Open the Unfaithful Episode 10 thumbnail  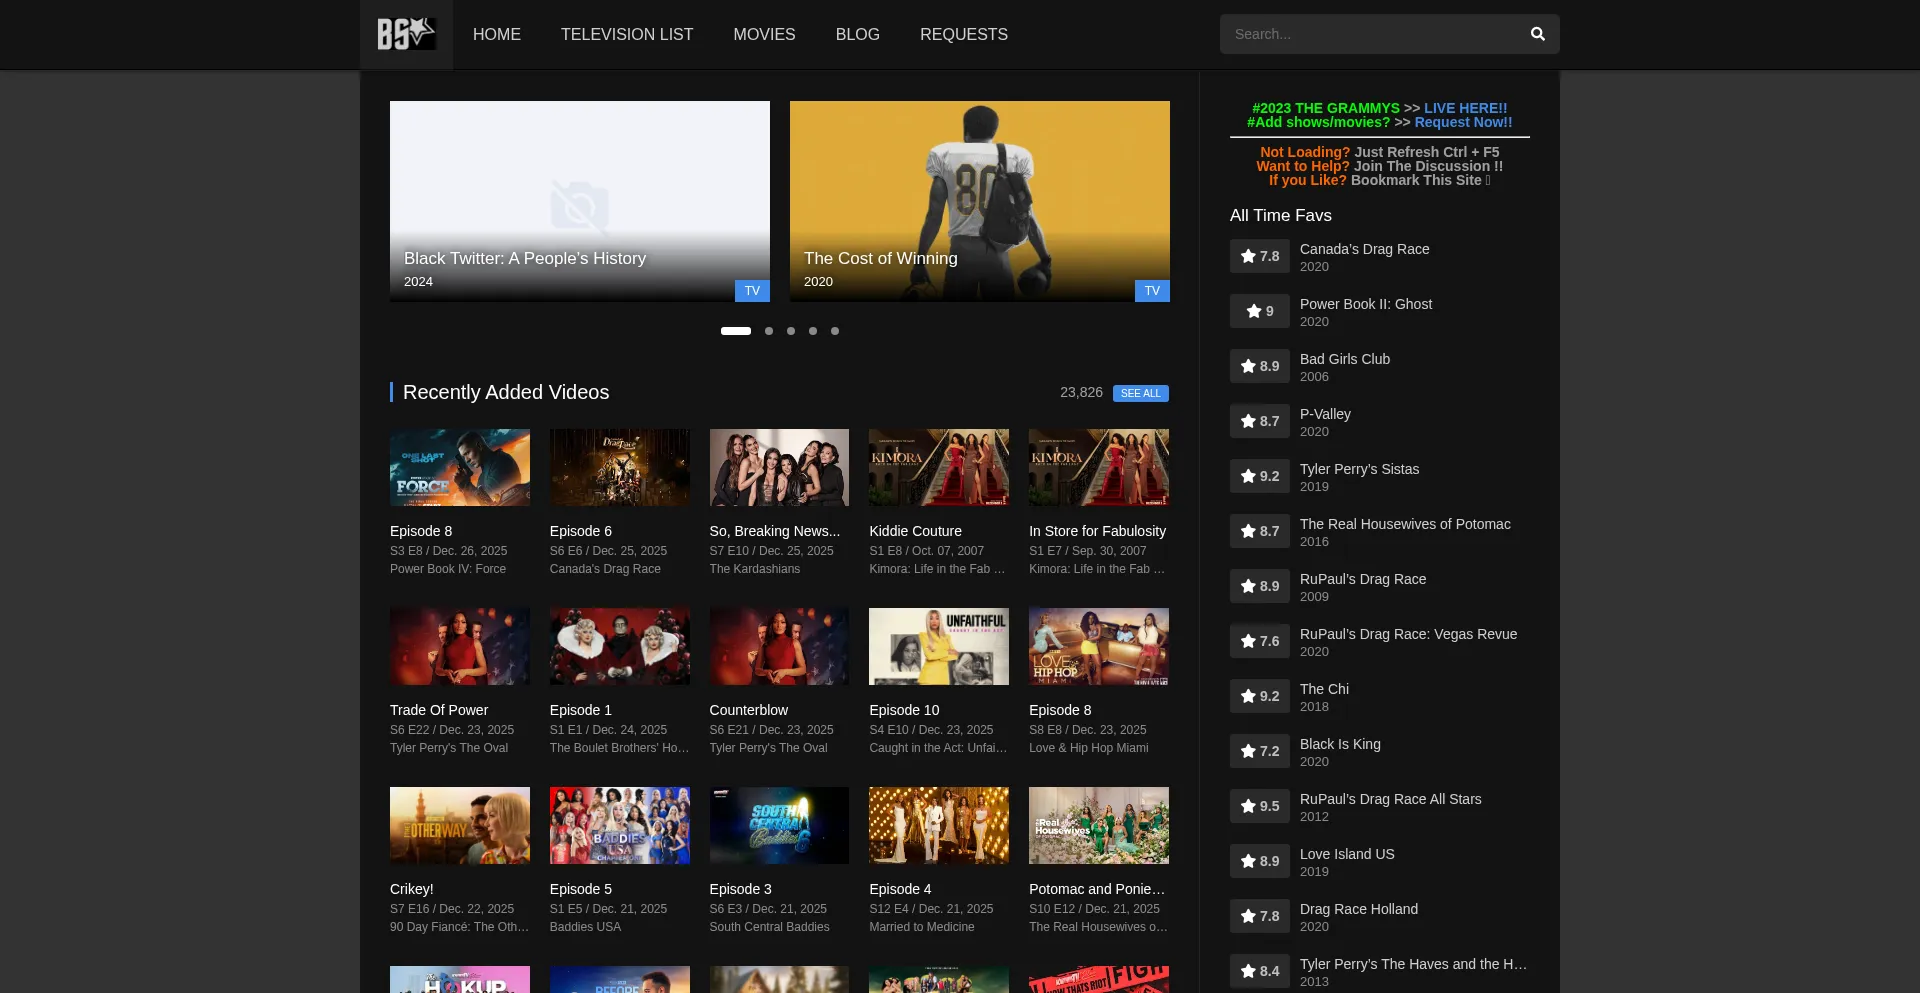(939, 646)
